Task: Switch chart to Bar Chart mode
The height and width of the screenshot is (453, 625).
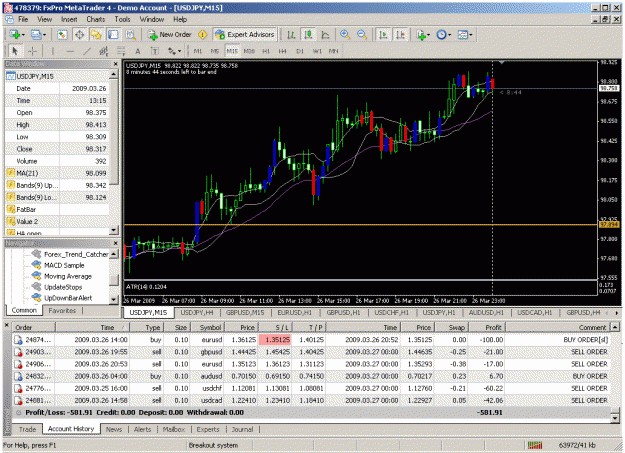Action: pos(291,35)
